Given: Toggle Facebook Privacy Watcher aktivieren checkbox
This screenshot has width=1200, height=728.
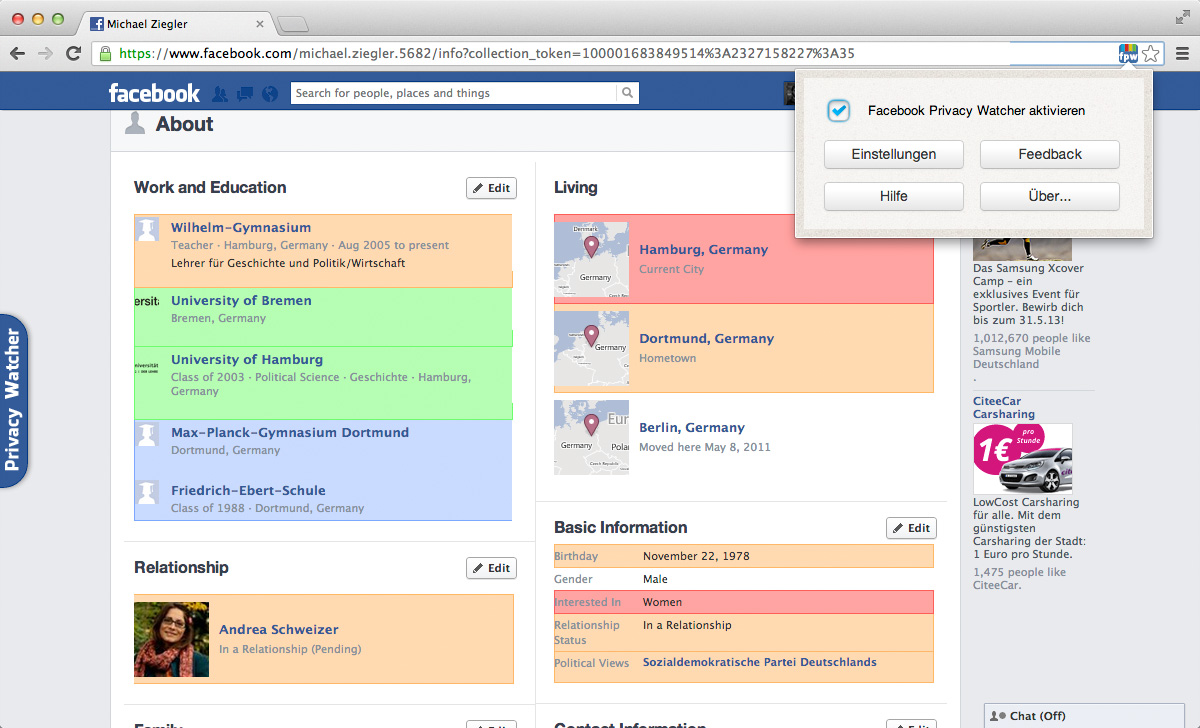Looking at the screenshot, I should pyautogui.click(x=839, y=111).
